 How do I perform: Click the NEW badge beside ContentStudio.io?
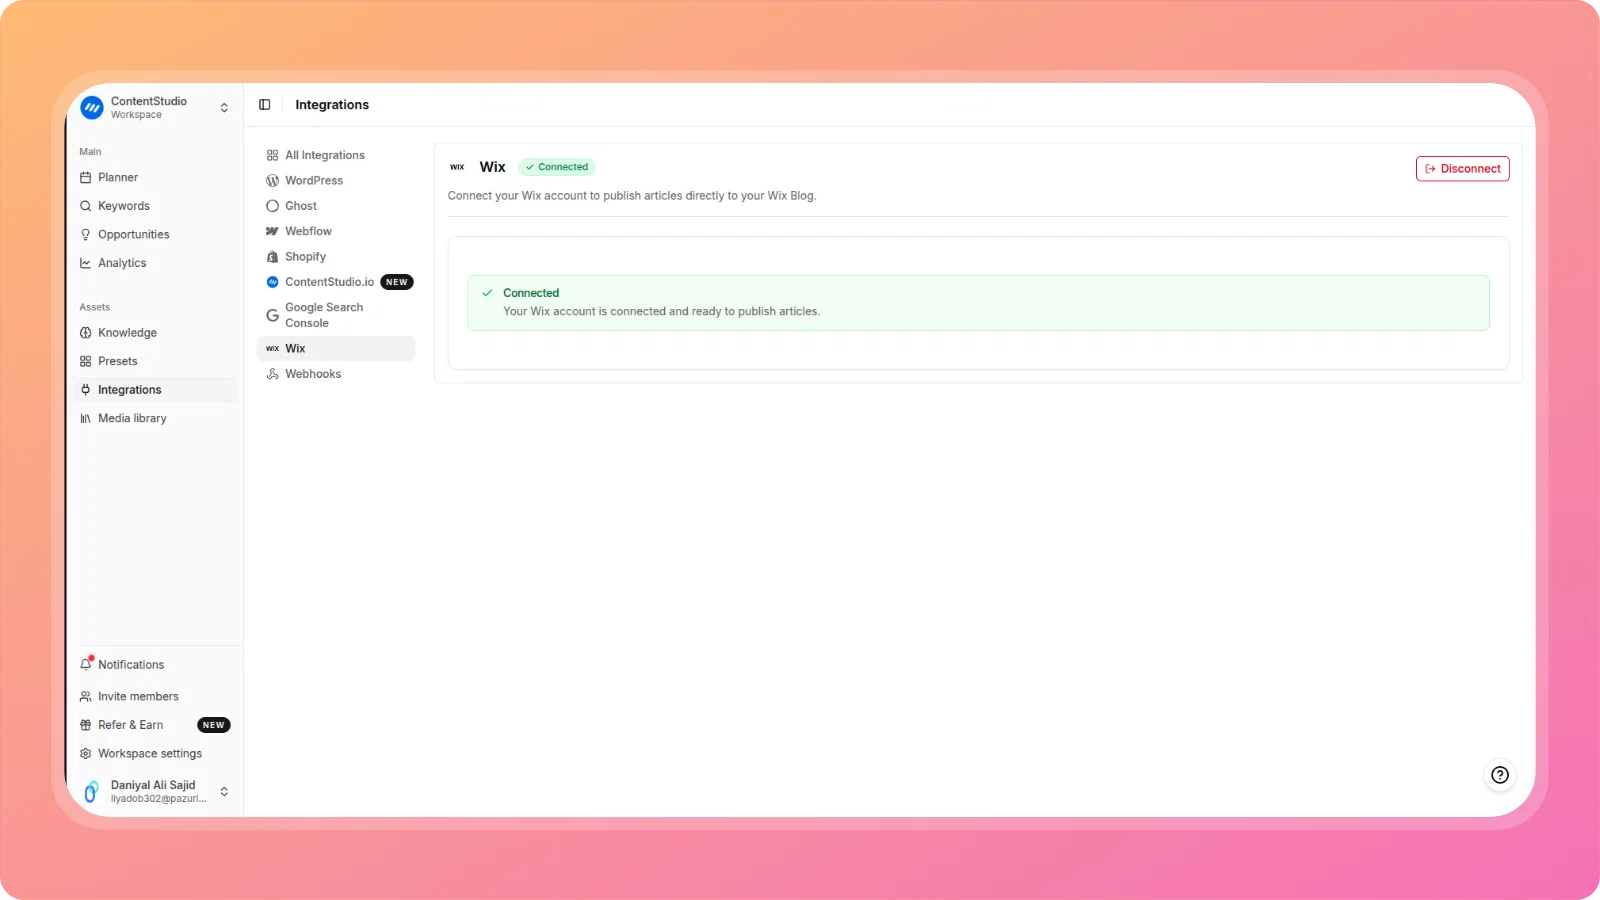pos(397,282)
